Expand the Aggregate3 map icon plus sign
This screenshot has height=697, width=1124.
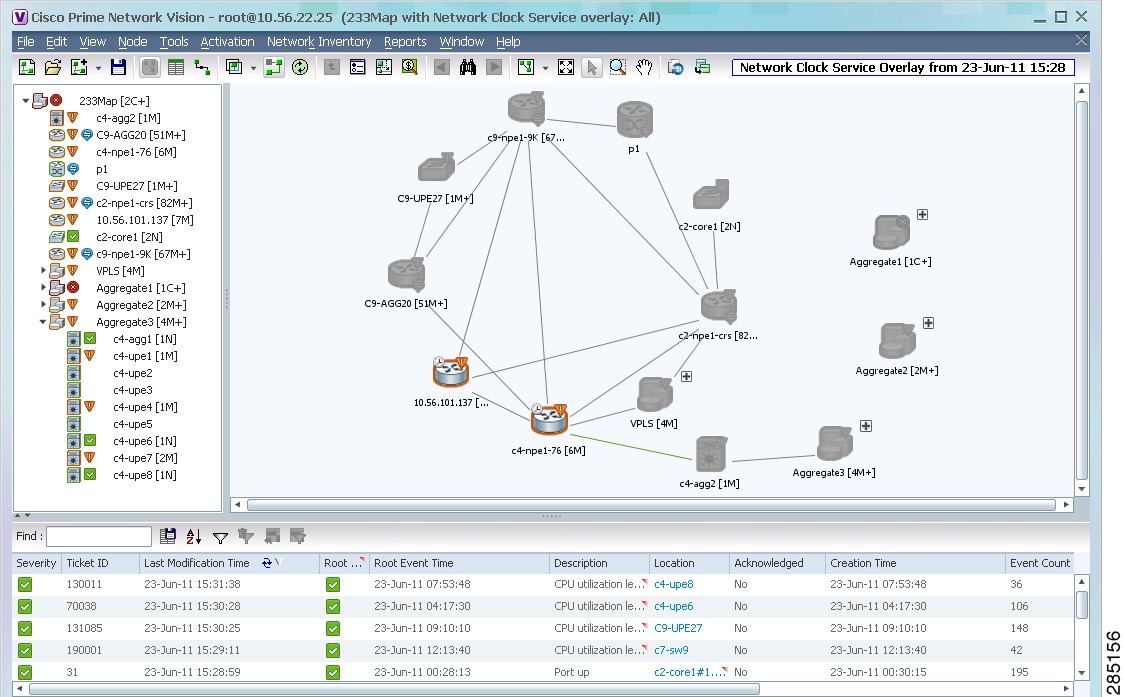click(x=866, y=426)
